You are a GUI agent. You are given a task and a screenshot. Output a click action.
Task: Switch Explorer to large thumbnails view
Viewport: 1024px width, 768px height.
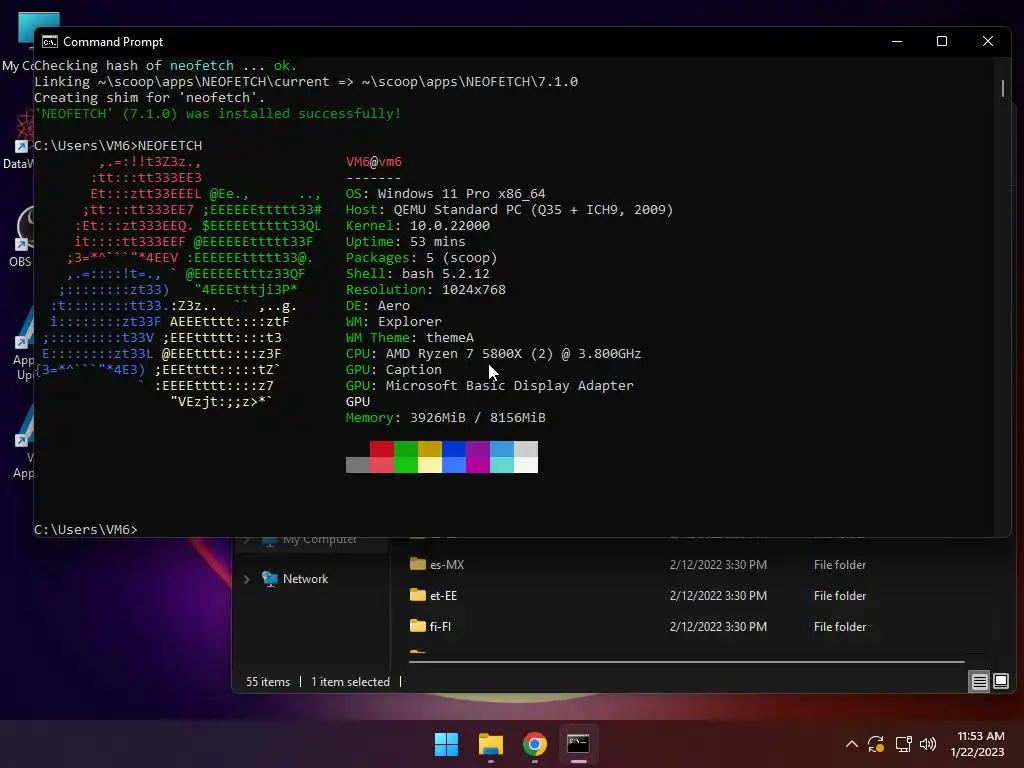[1000, 682]
